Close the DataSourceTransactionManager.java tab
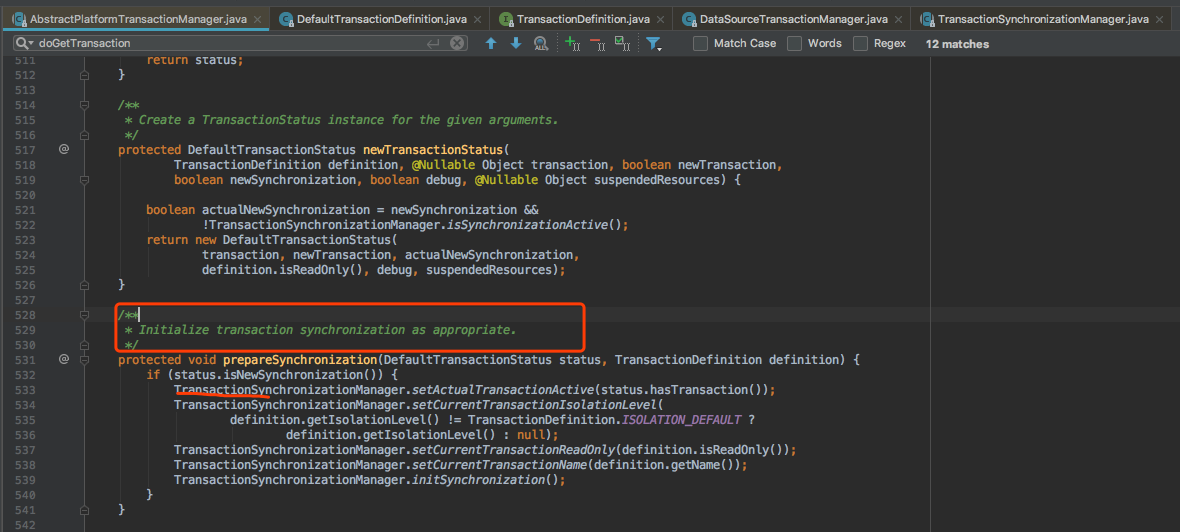This screenshot has height=532, width=1180. (900, 19)
